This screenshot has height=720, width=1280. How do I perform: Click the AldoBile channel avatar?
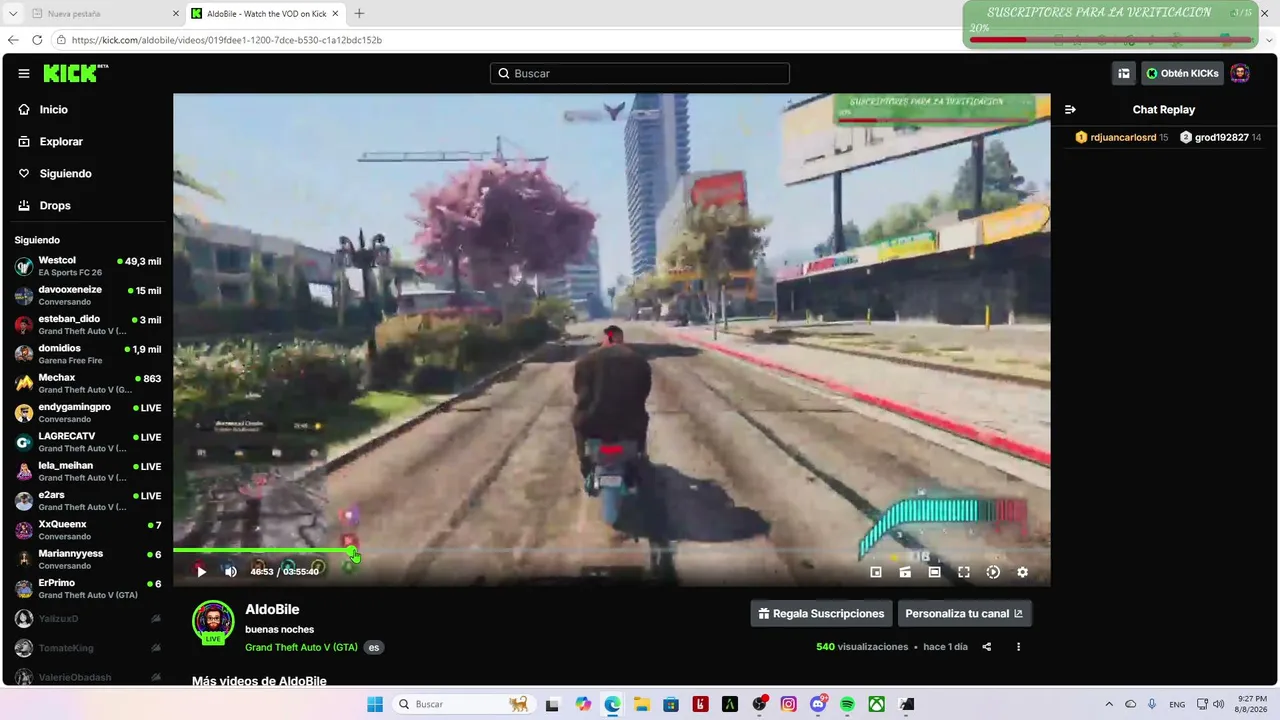pos(213,622)
